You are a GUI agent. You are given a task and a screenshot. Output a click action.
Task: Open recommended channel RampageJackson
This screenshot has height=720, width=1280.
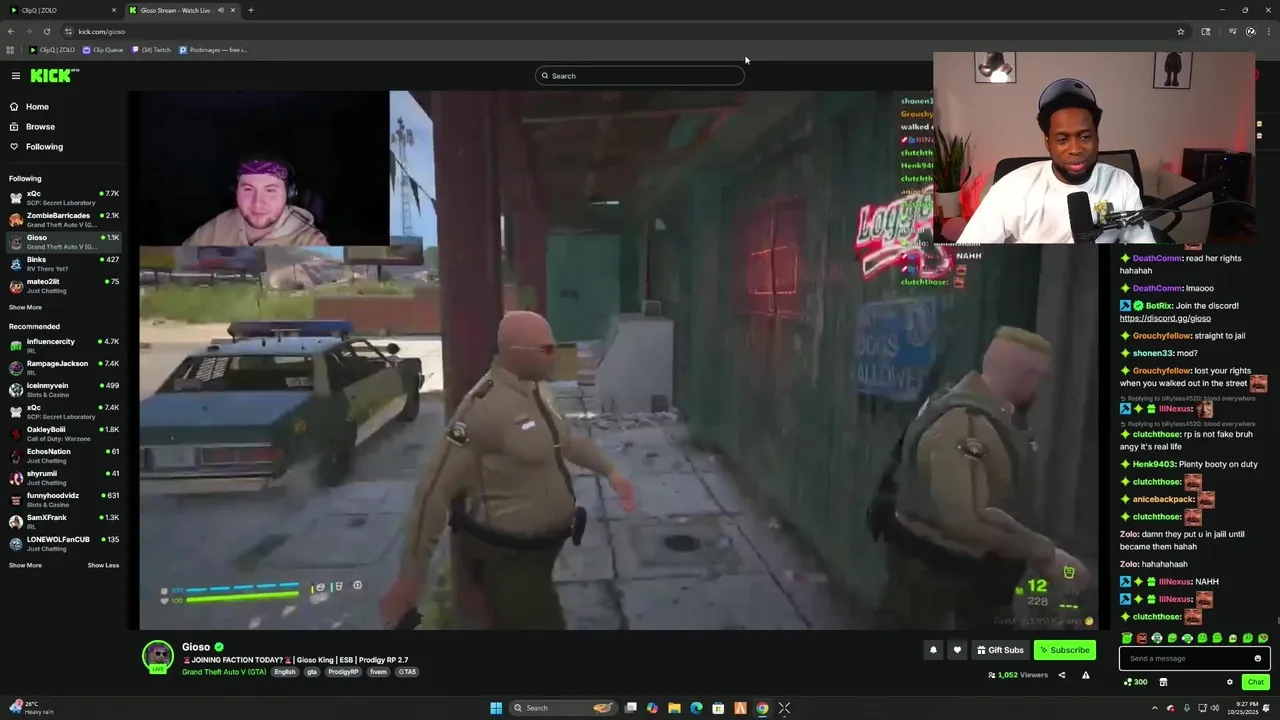pos(64,368)
